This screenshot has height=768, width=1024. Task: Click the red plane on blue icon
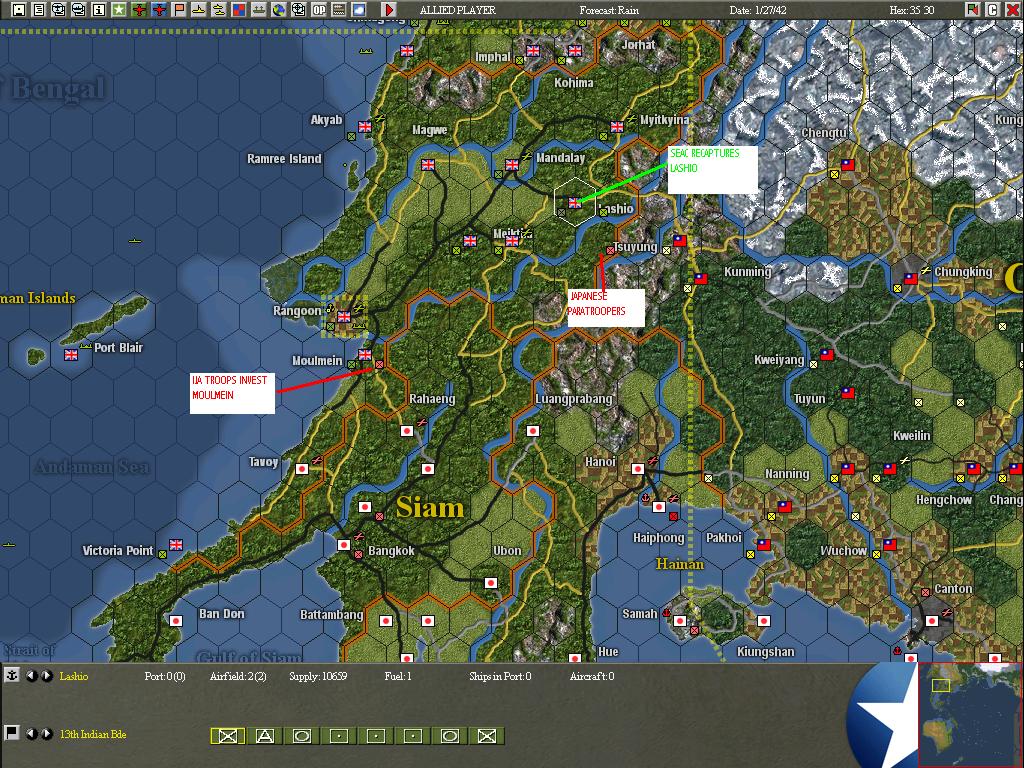point(159,10)
